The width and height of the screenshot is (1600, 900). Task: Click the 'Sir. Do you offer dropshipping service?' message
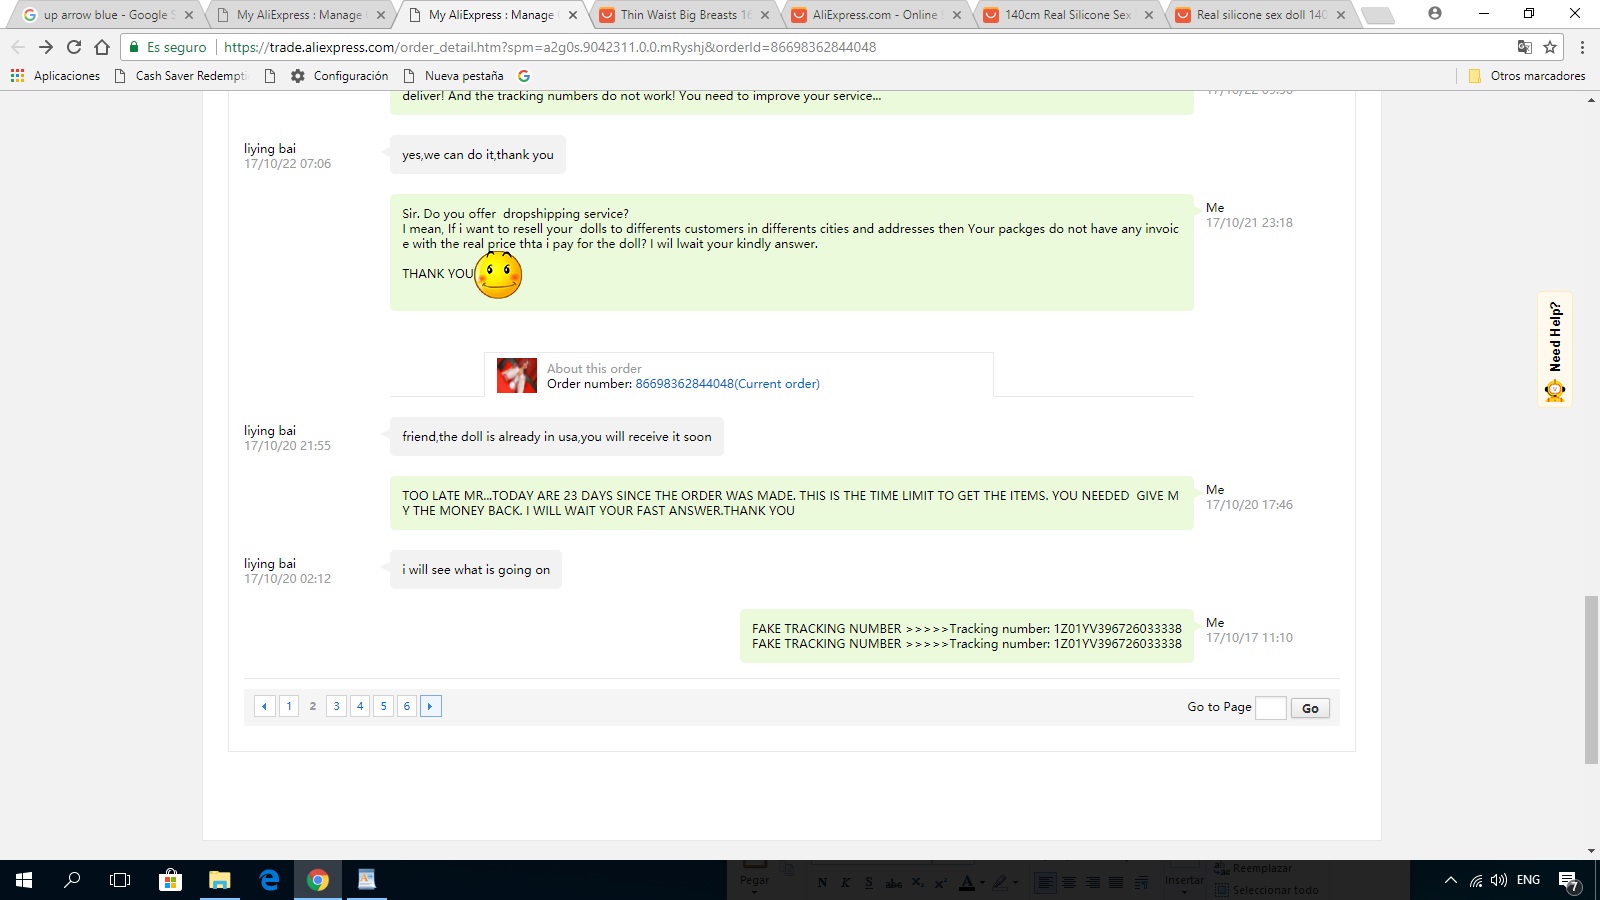click(792, 252)
